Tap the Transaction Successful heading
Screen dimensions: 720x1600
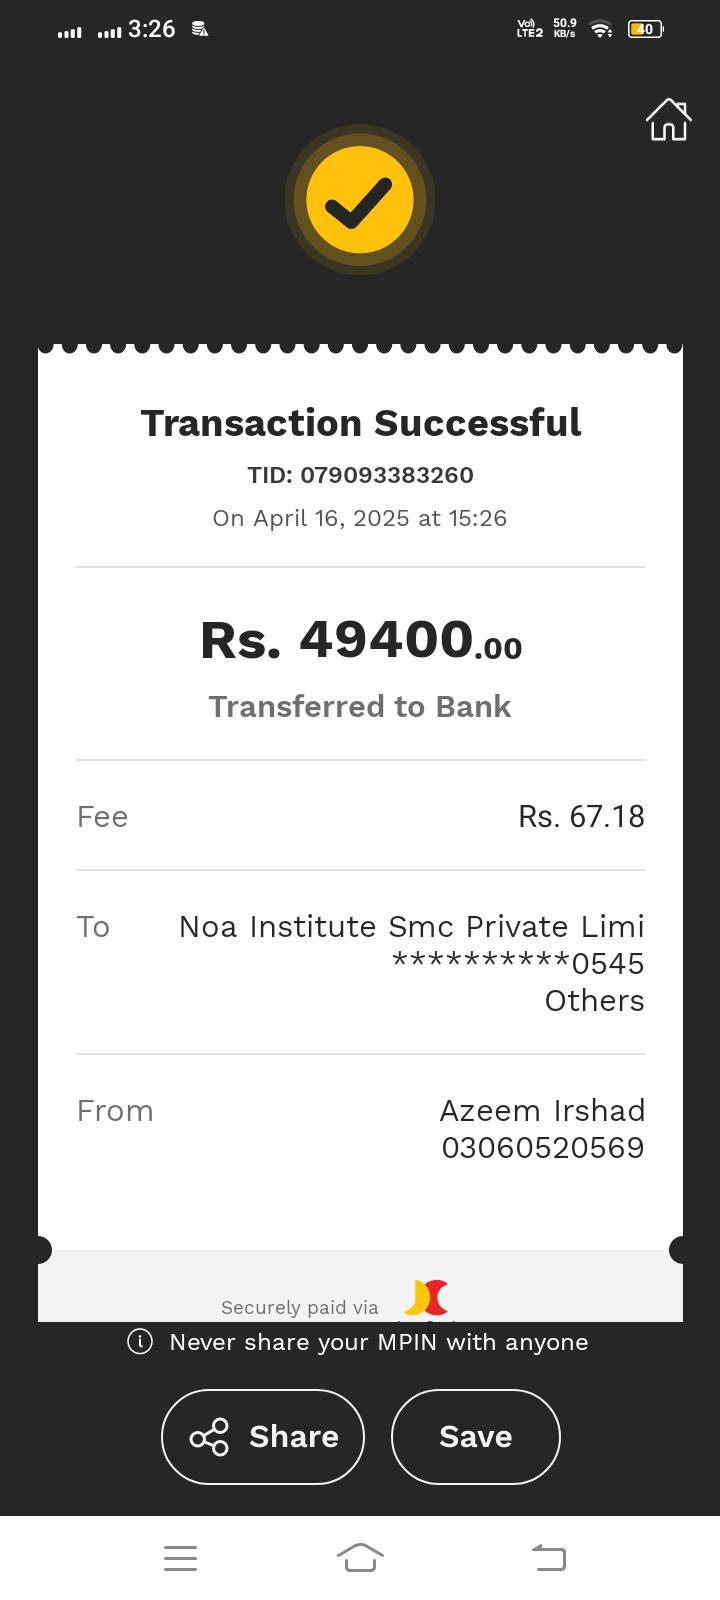pos(360,423)
